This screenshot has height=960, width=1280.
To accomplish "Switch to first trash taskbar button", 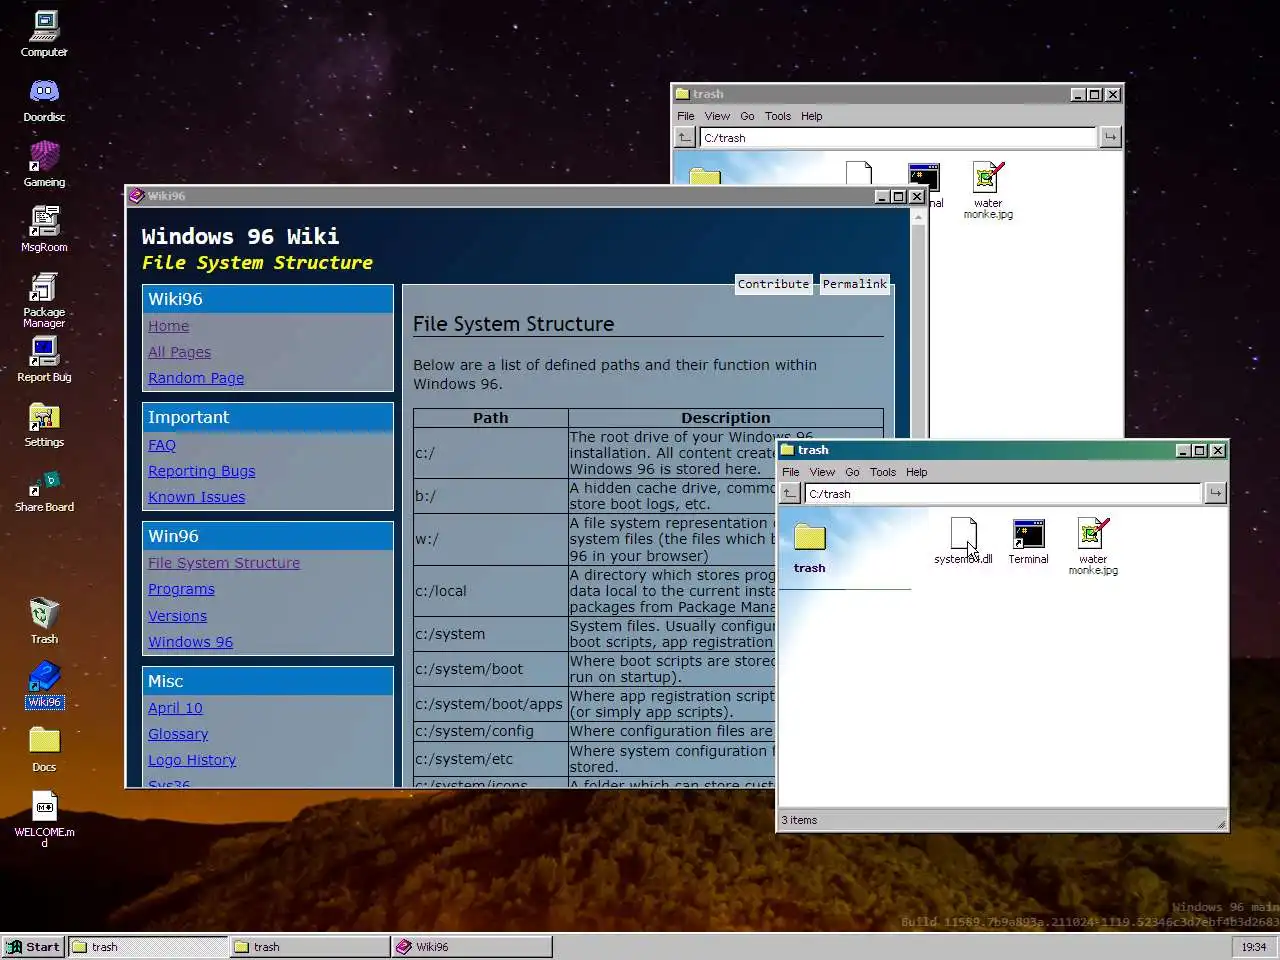I will [148, 947].
